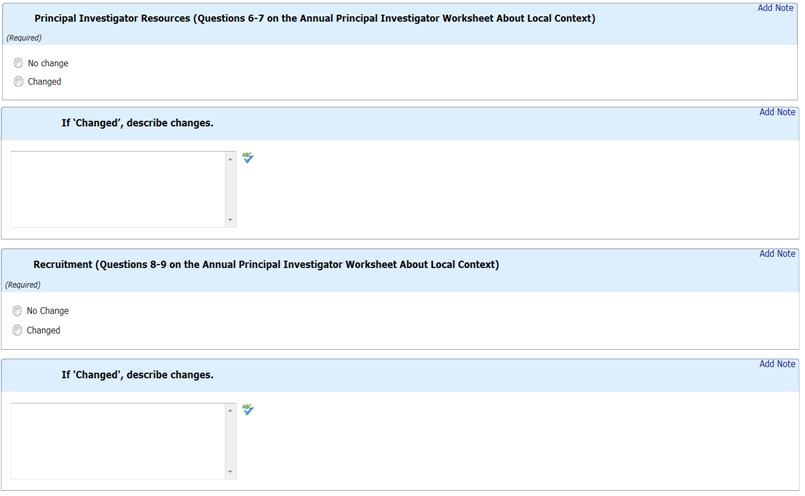805x496 pixels.
Task: Click the 'Principal Investigator Resources' question heading
Action: (x=315, y=18)
